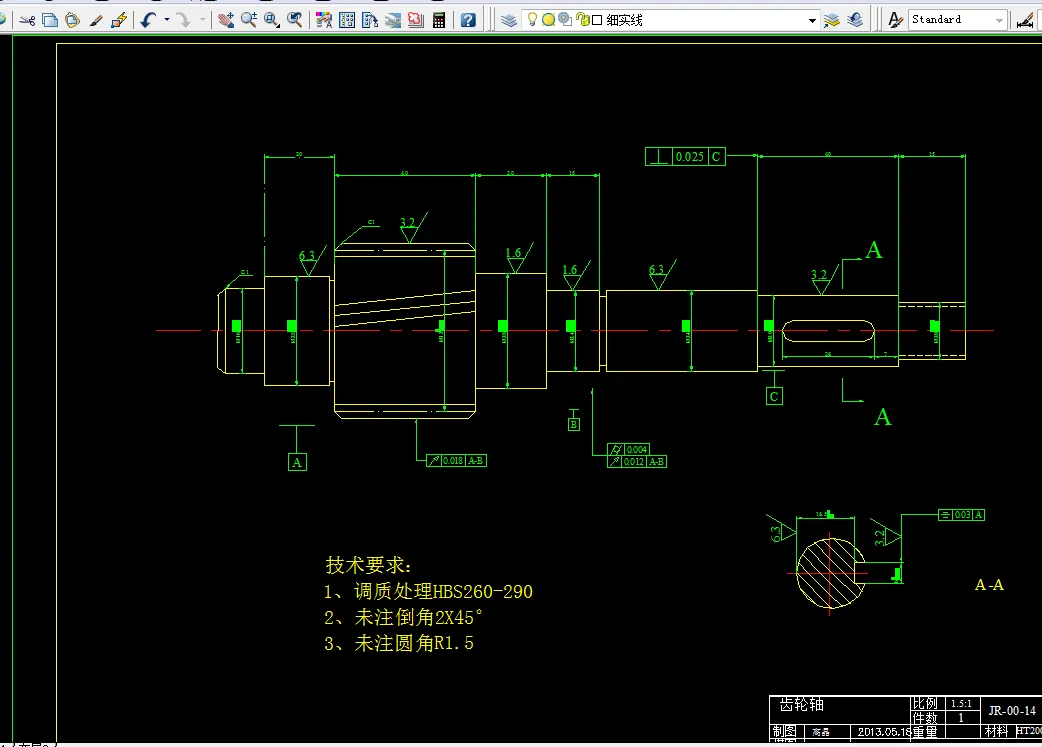Select the text 调质处理HBS260-290
The height and width of the screenshot is (747, 1042).
[x=443, y=591]
